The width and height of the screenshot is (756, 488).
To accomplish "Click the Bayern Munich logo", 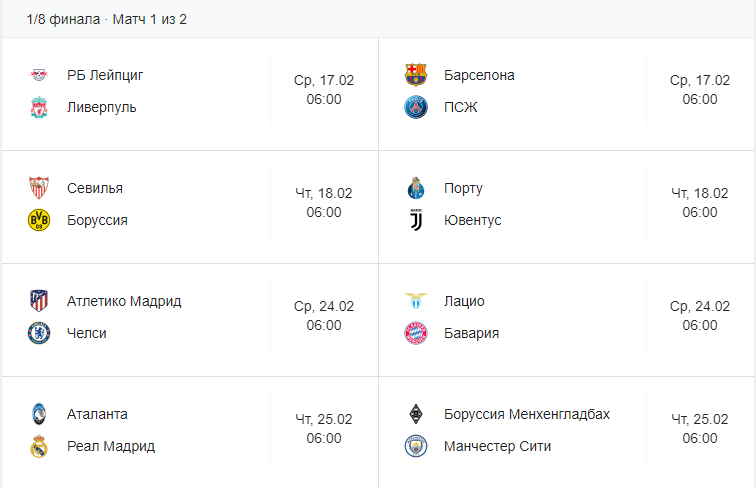I will [x=416, y=333].
